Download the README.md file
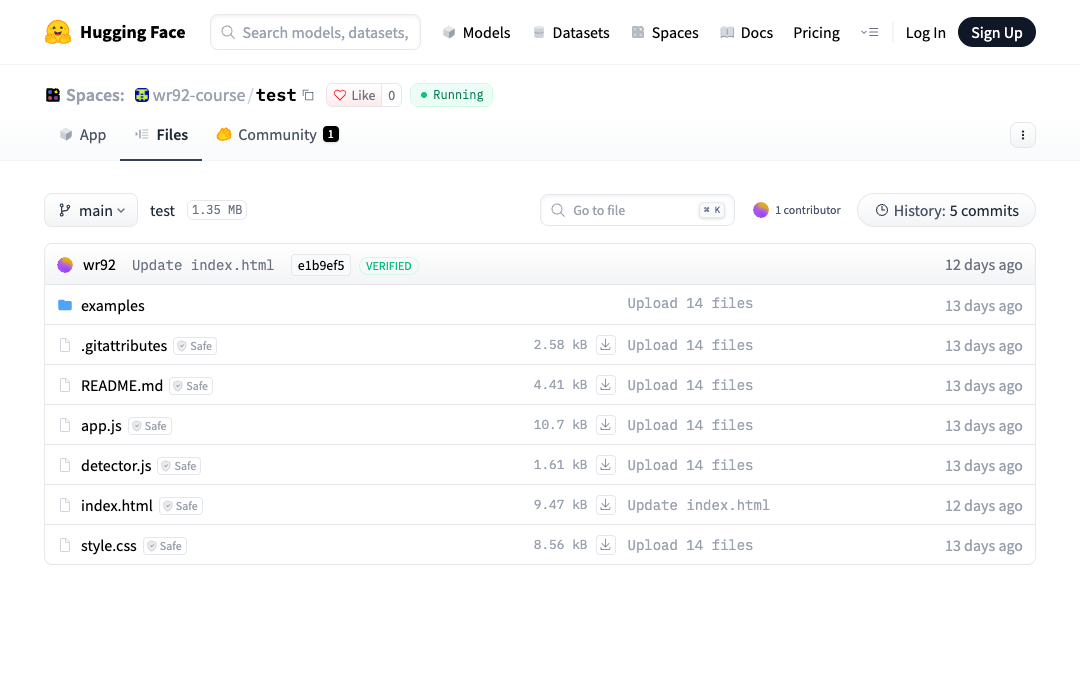Viewport: 1080px width, 700px height. 605,384
